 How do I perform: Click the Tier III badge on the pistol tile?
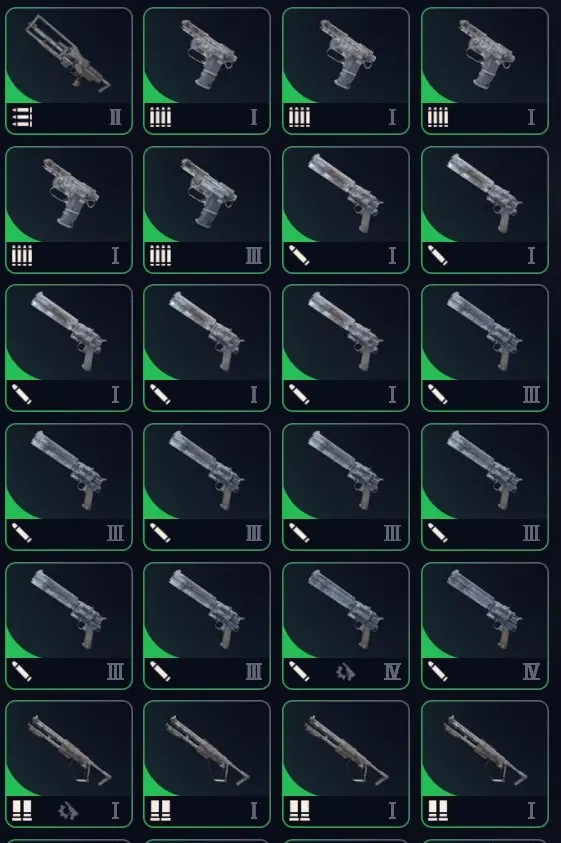[x=254, y=255]
